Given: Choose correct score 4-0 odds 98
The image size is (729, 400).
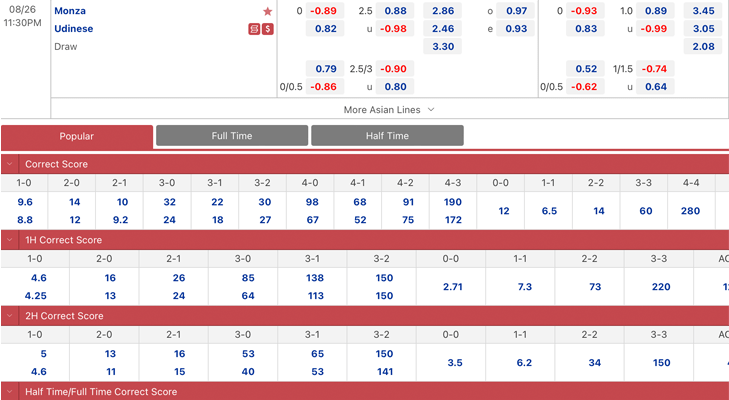Looking at the screenshot, I should tap(312, 202).
